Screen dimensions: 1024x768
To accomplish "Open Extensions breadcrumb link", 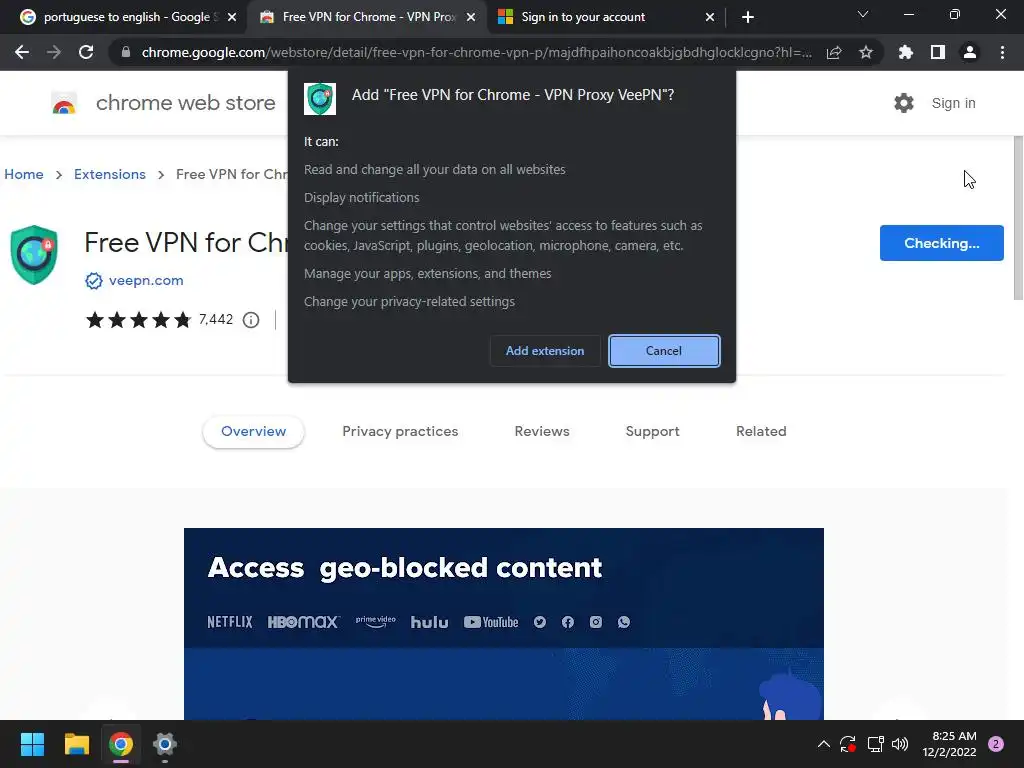I will [x=110, y=174].
